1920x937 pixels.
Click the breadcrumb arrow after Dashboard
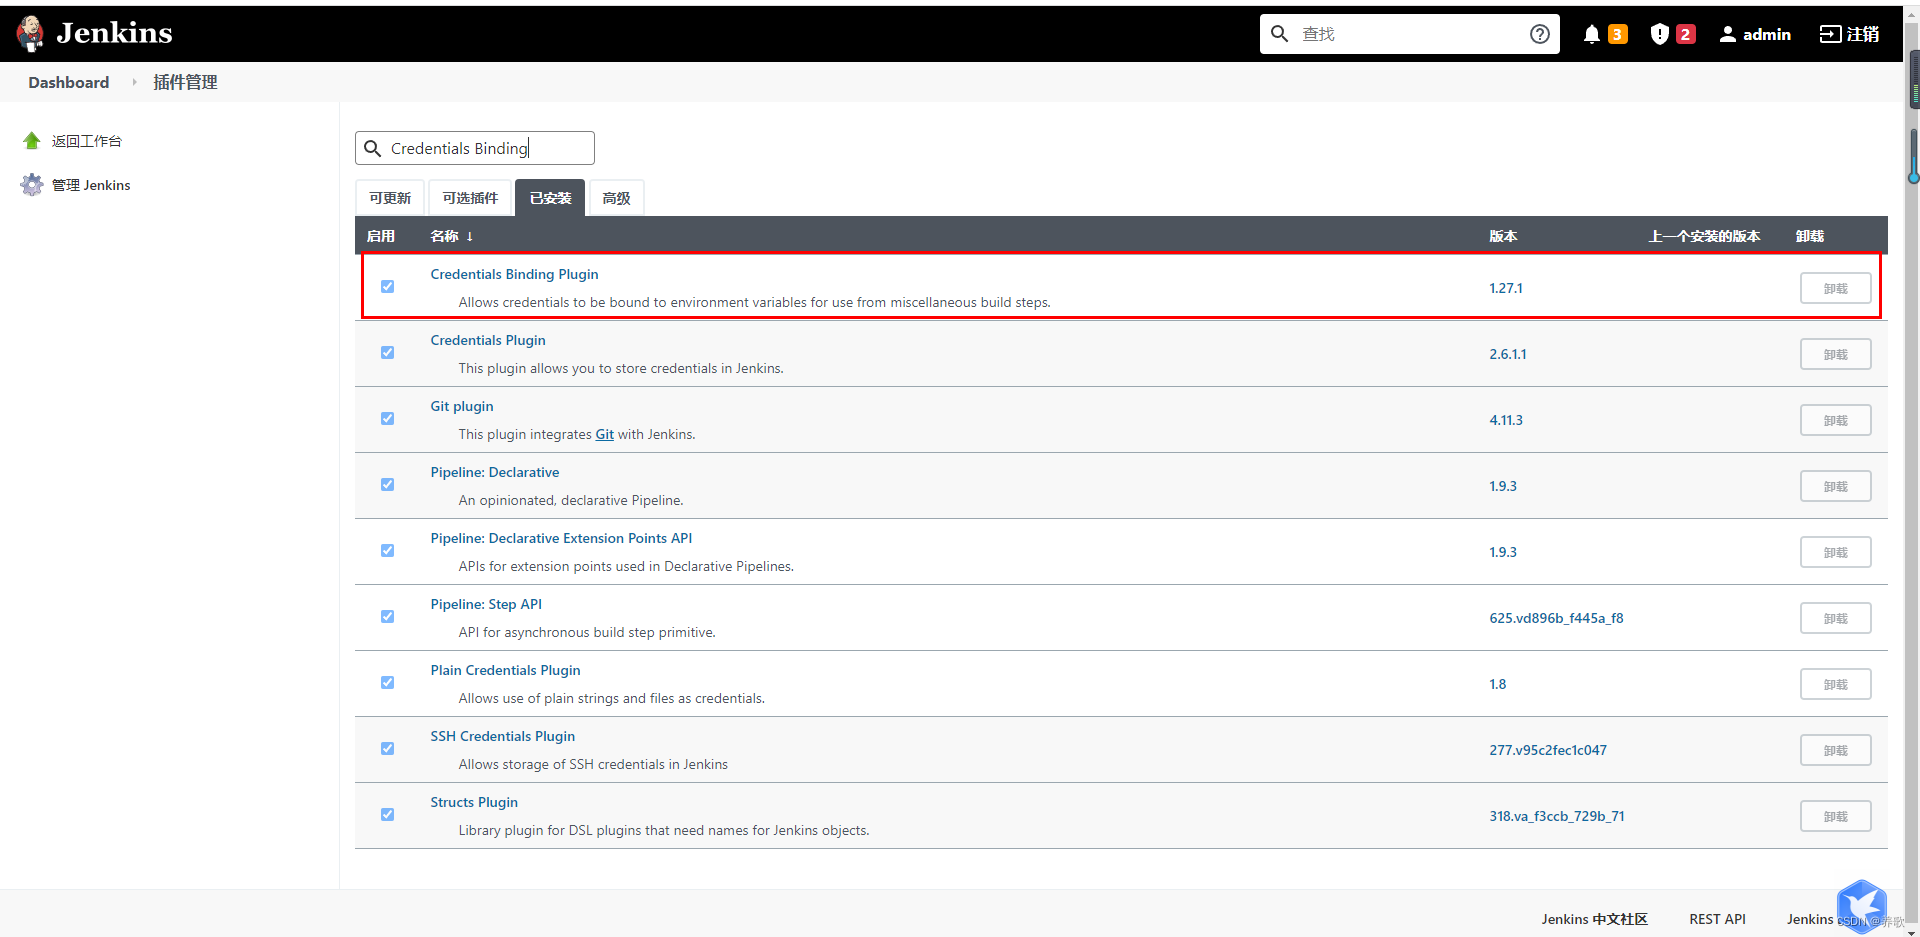tap(134, 82)
